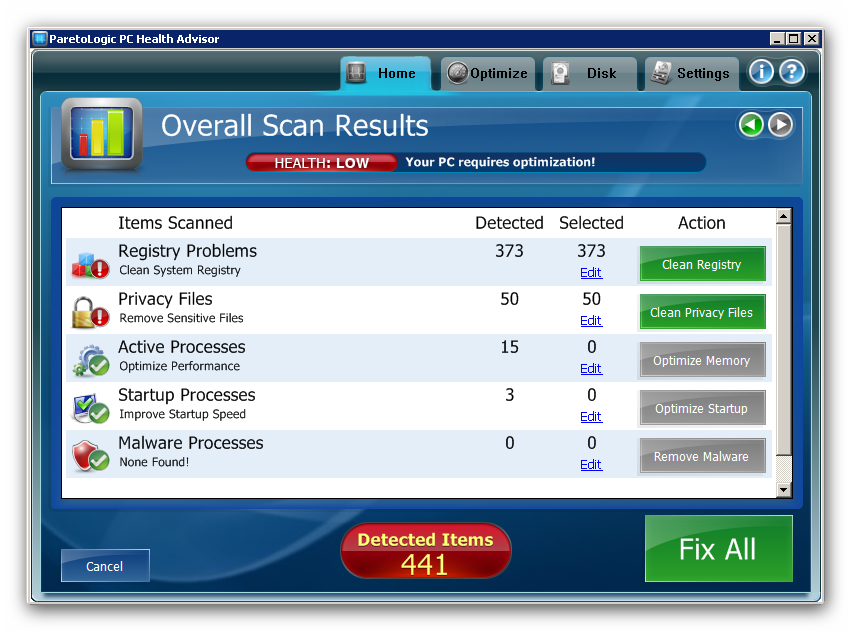Select the Privacy Files row title
852x632 pixels.
click(x=165, y=299)
